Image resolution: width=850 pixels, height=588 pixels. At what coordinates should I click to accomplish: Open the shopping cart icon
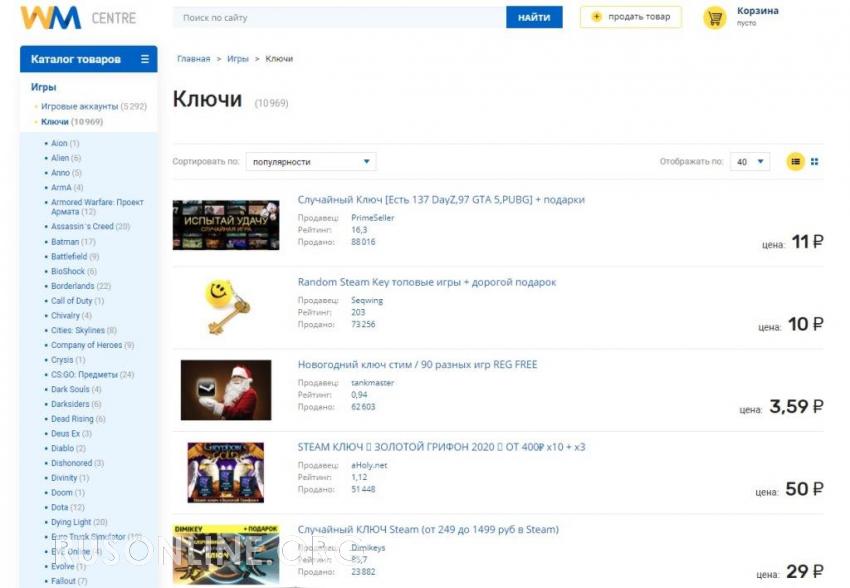pos(714,18)
